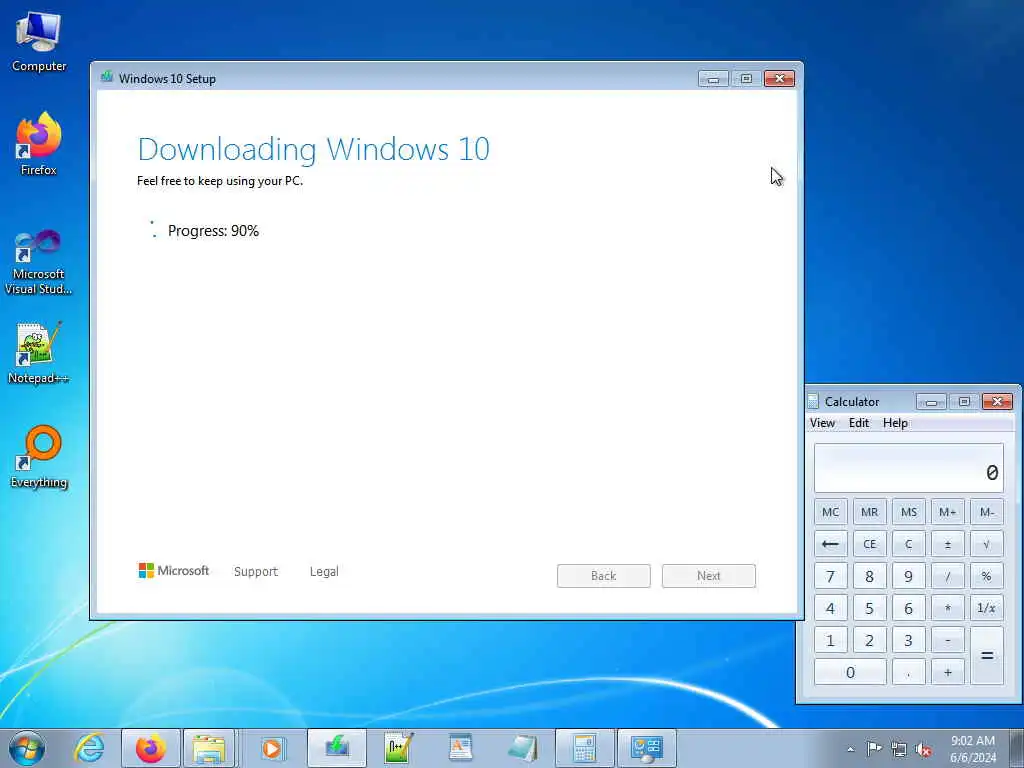Click the M- calculator key
The image size is (1024, 768).
point(987,512)
